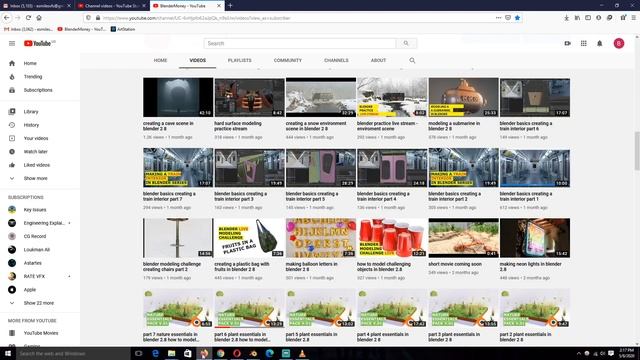This screenshot has height=360, width=640.
Task: Click the ArtStation bookmark
Action: coord(123,29)
